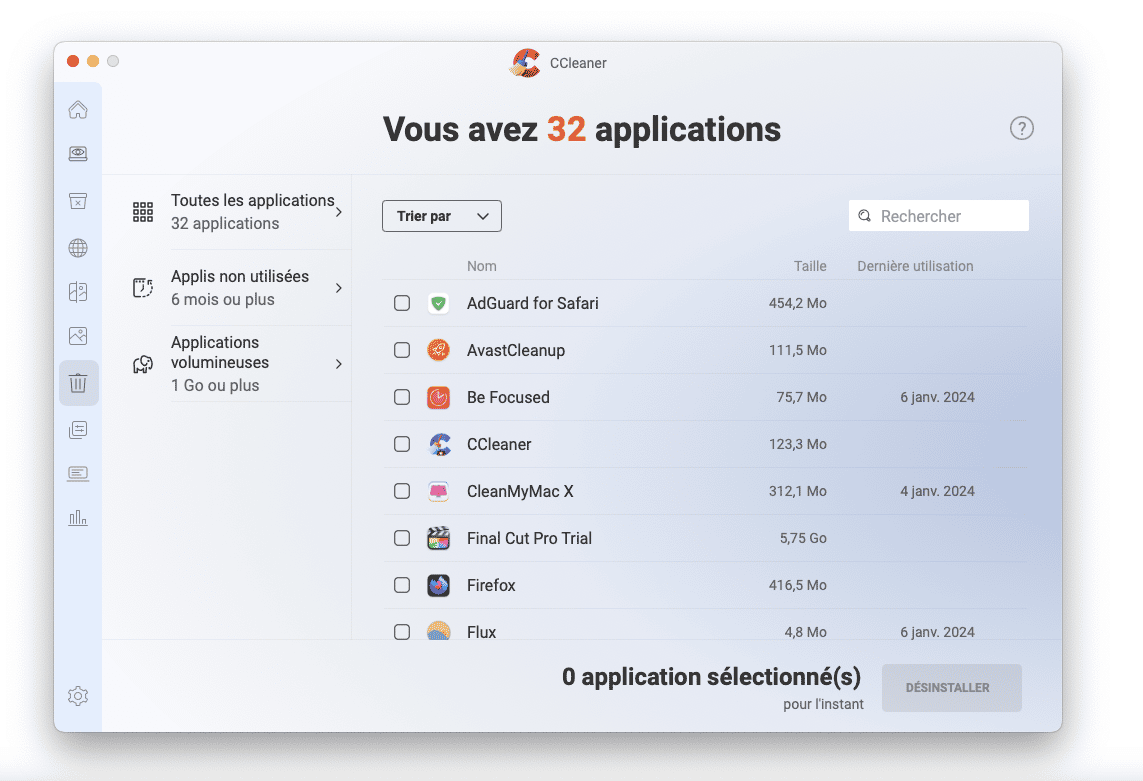This screenshot has height=781, width=1143.
Task: Select Toutes les applications category
Action: [238, 212]
